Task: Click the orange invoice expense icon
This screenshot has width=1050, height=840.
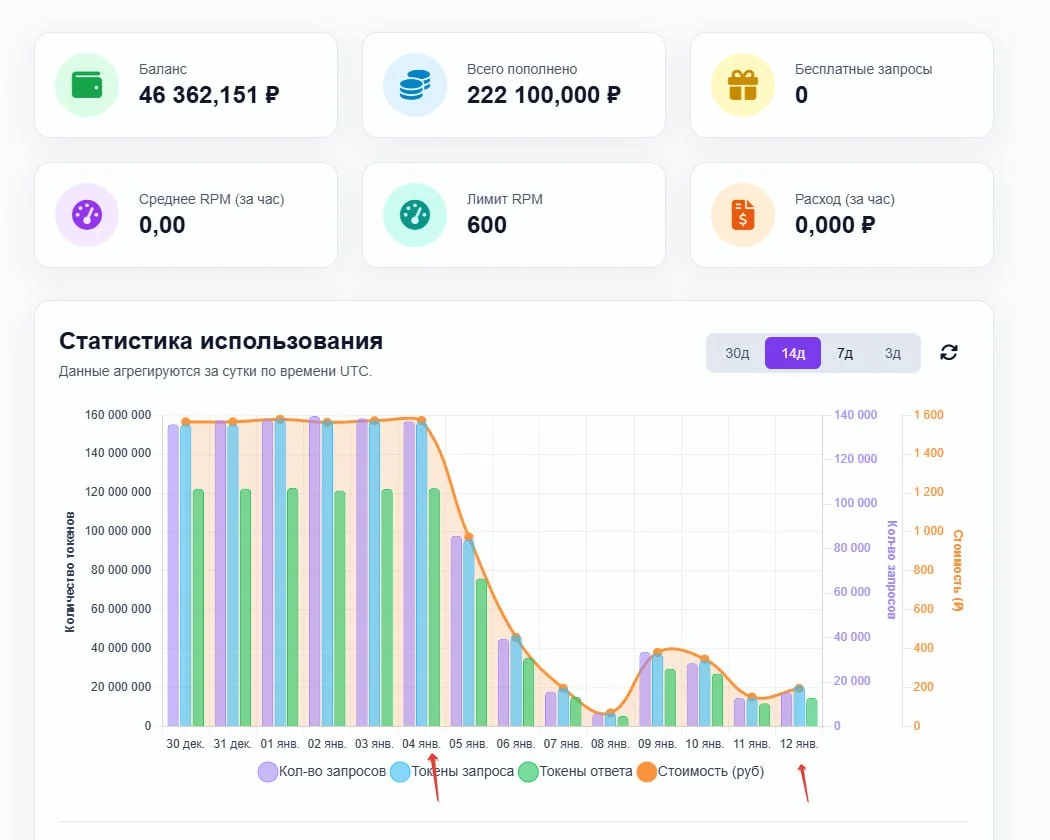Action: click(x=742, y=214)
